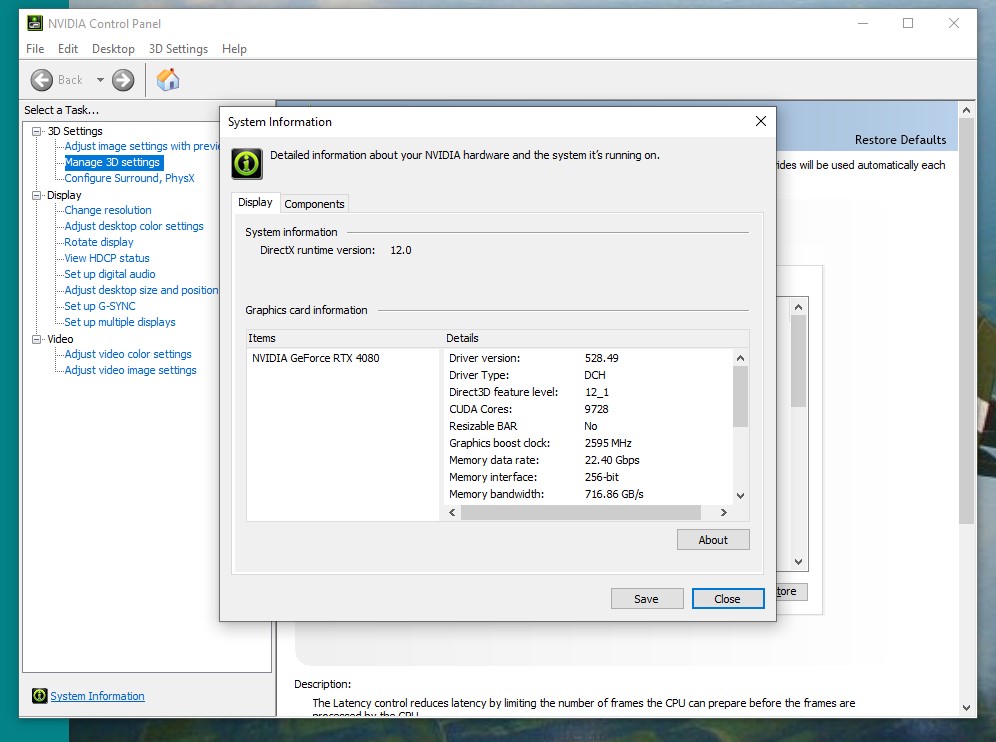Open Adjust video image settings

point(130,370)
